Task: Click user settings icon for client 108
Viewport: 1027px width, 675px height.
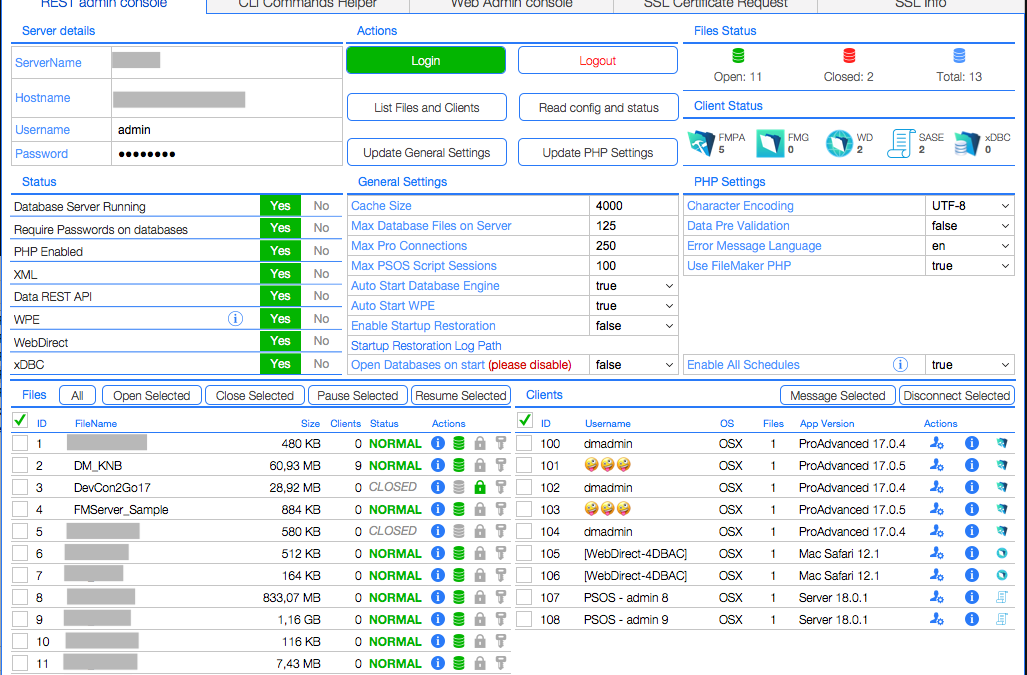Action: pos(937,619)
